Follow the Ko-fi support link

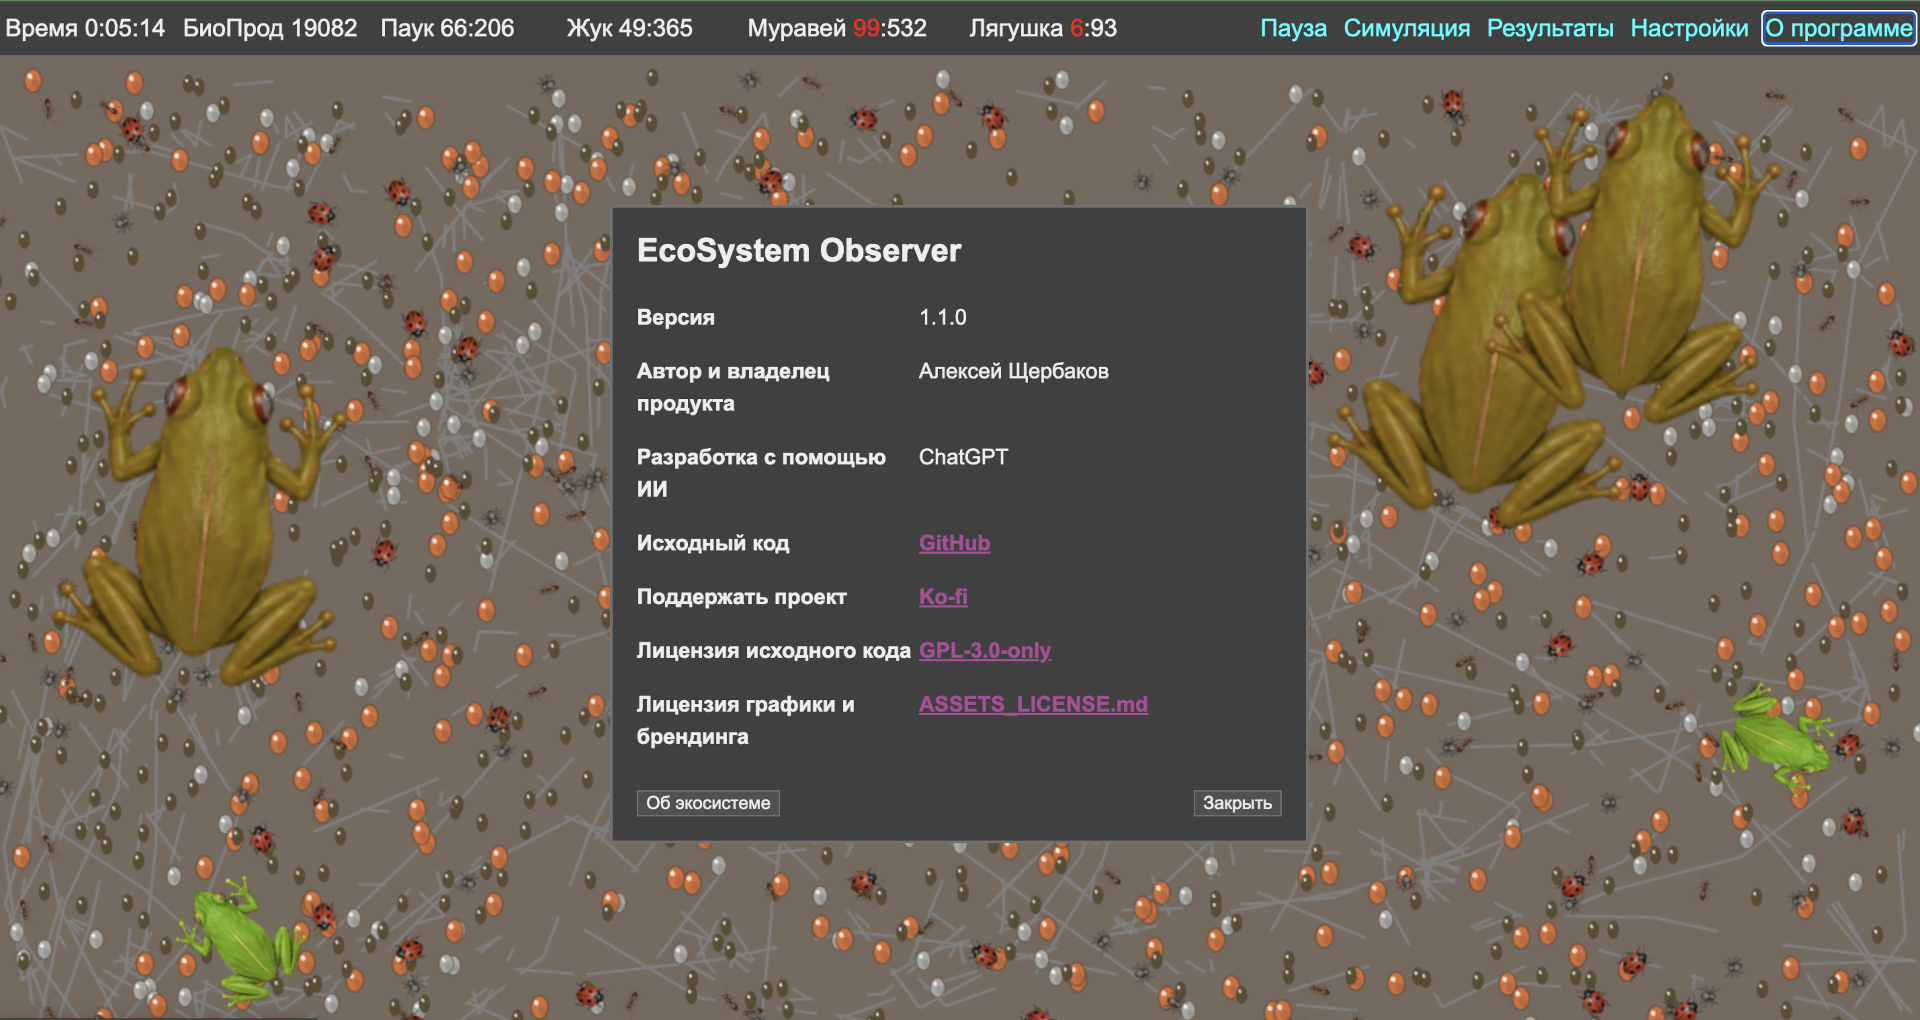click(943, 597)
